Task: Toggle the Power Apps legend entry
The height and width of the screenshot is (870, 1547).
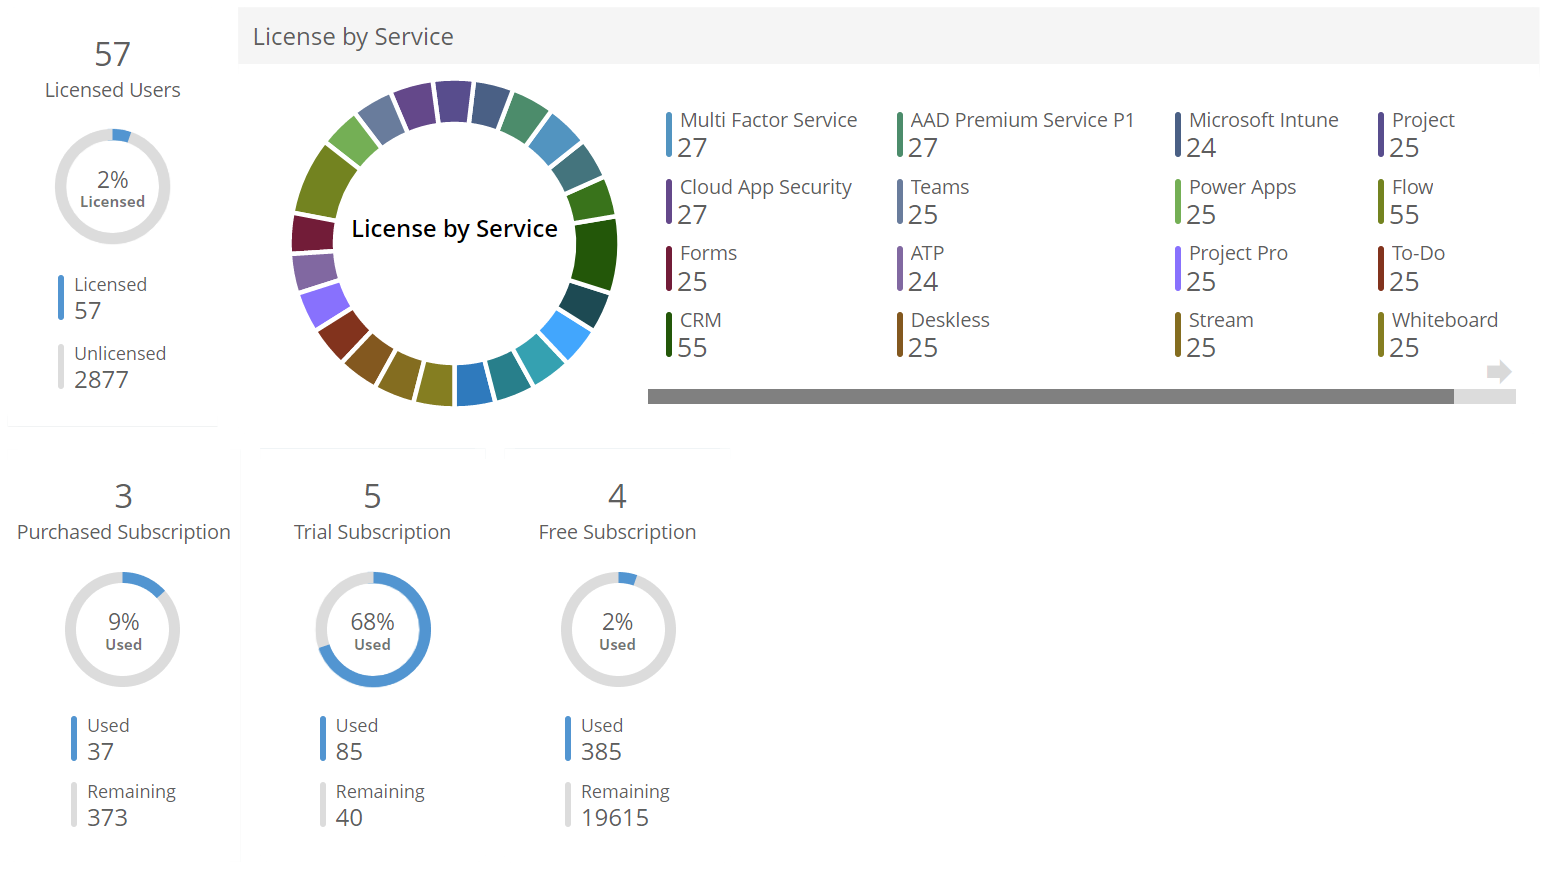Action: tap(1178, 200)
